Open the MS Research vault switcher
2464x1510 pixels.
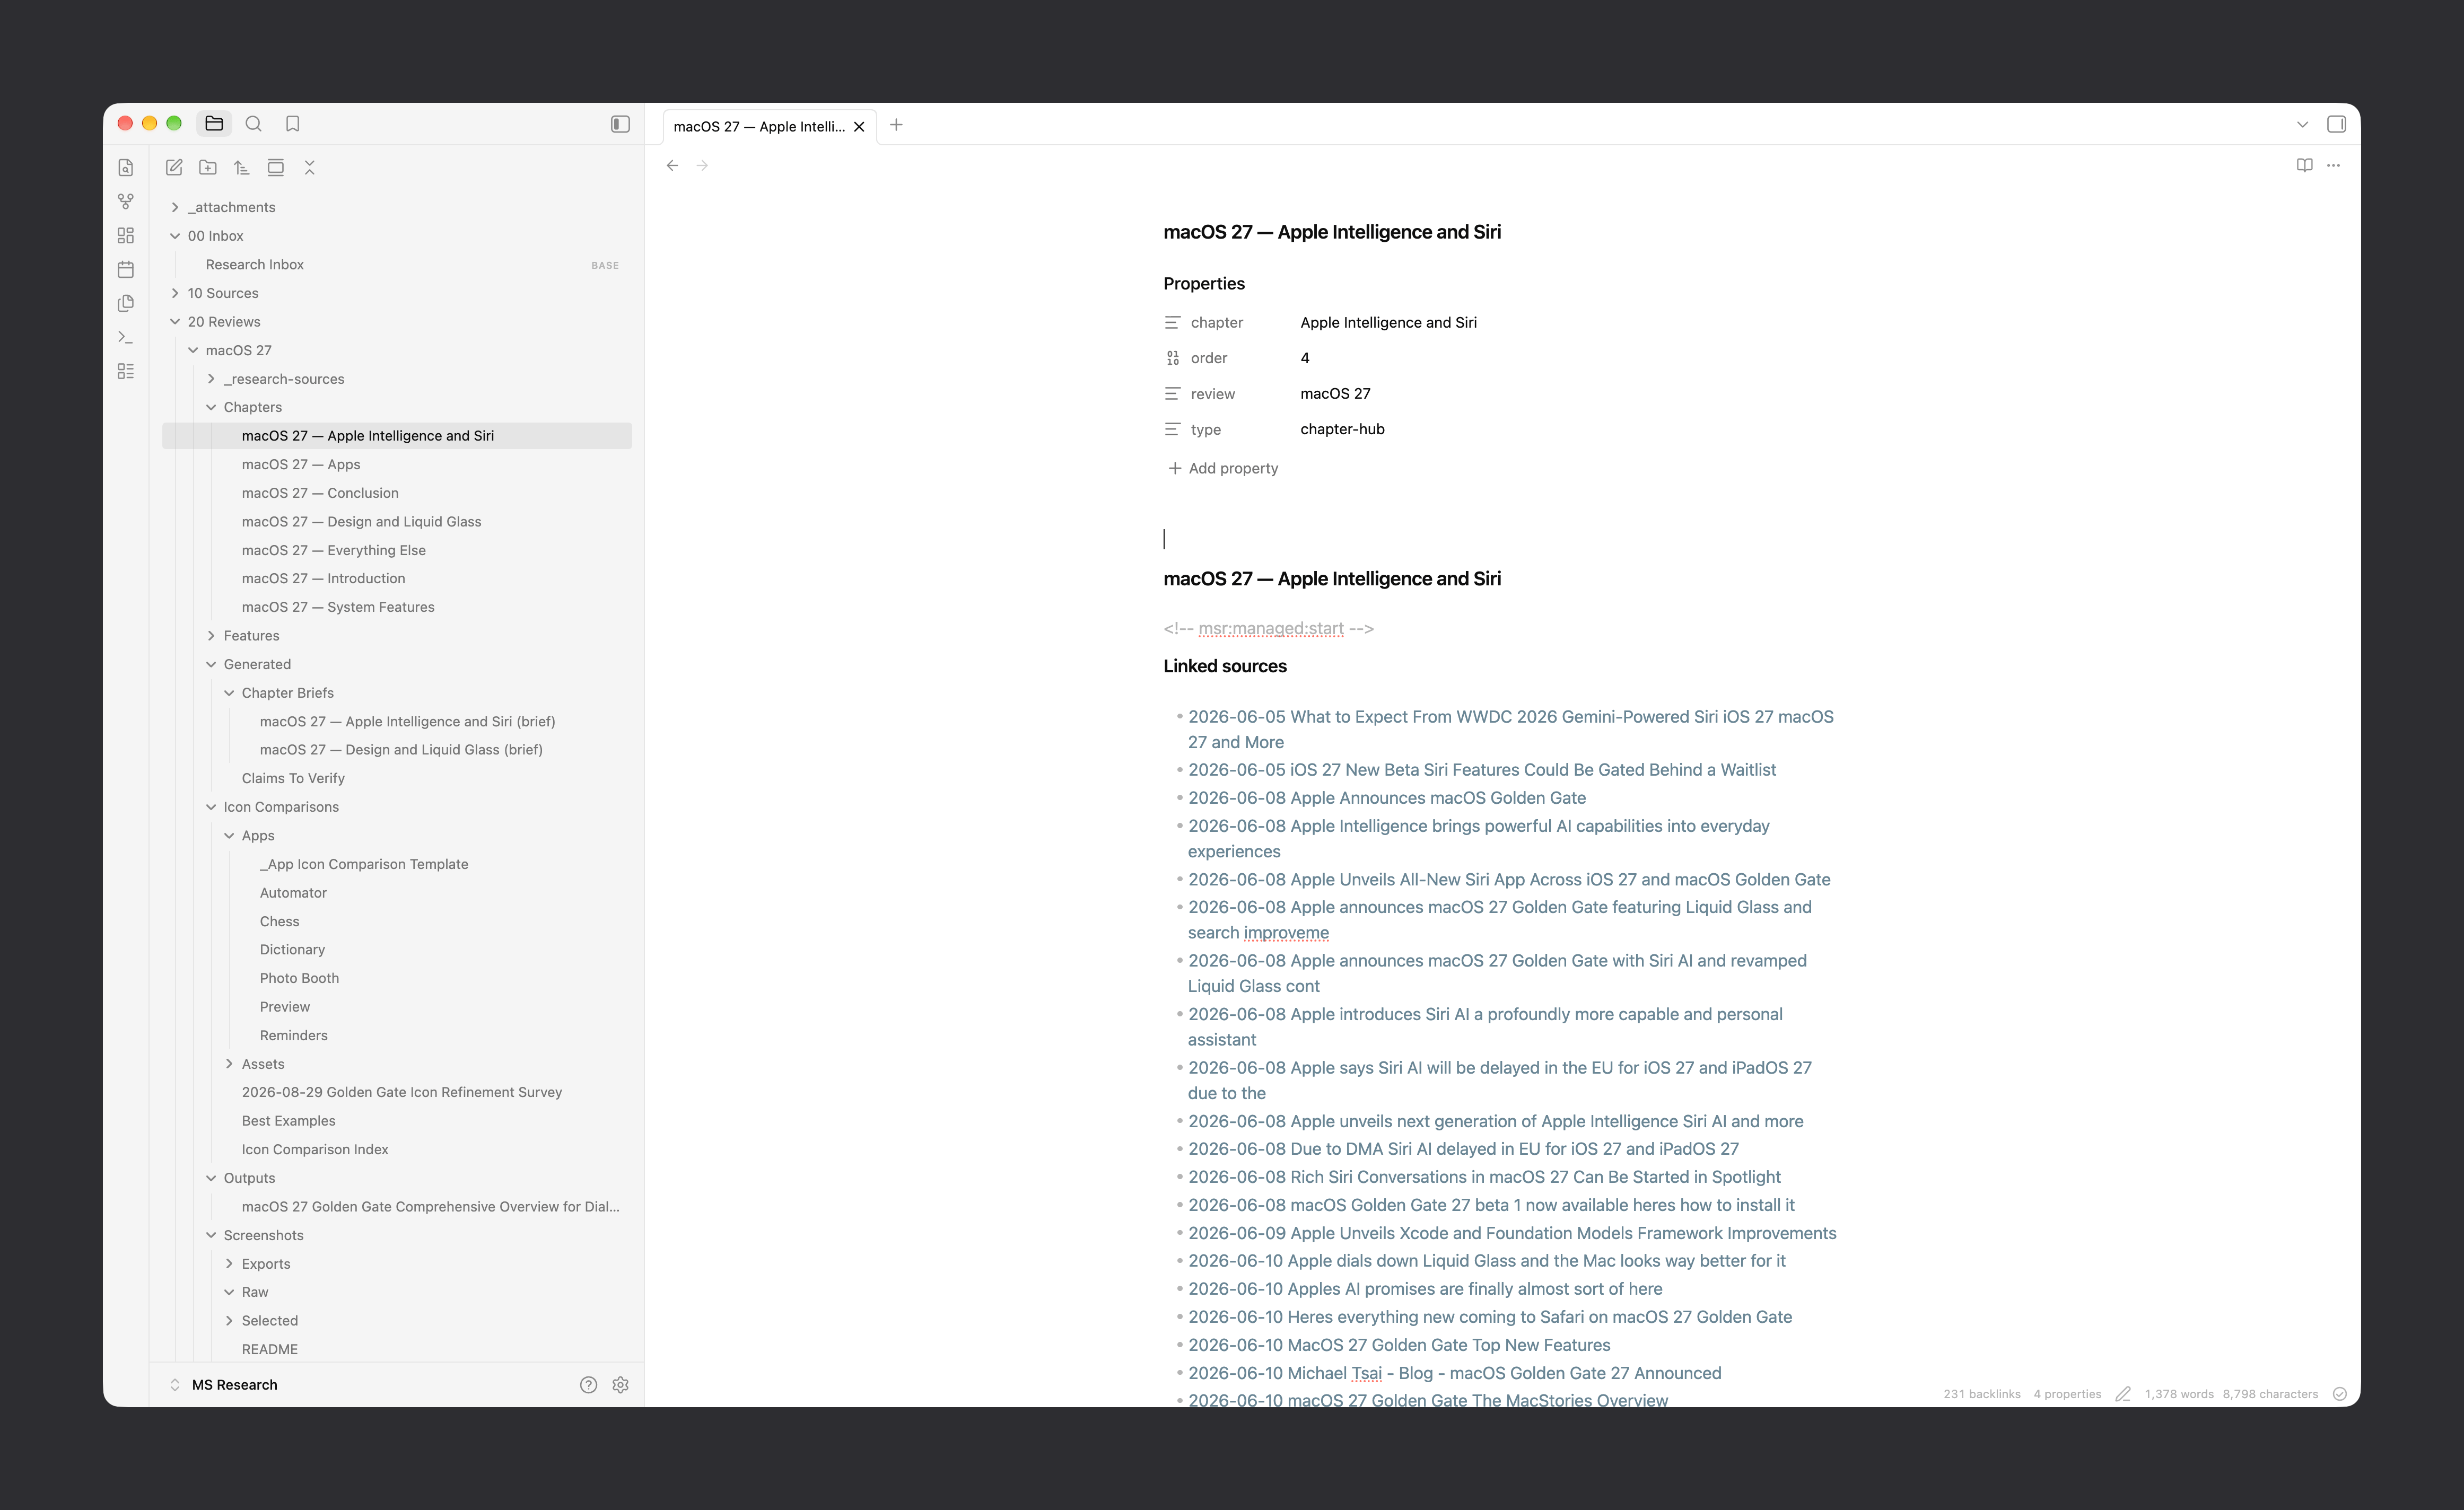click(234, 1384)
